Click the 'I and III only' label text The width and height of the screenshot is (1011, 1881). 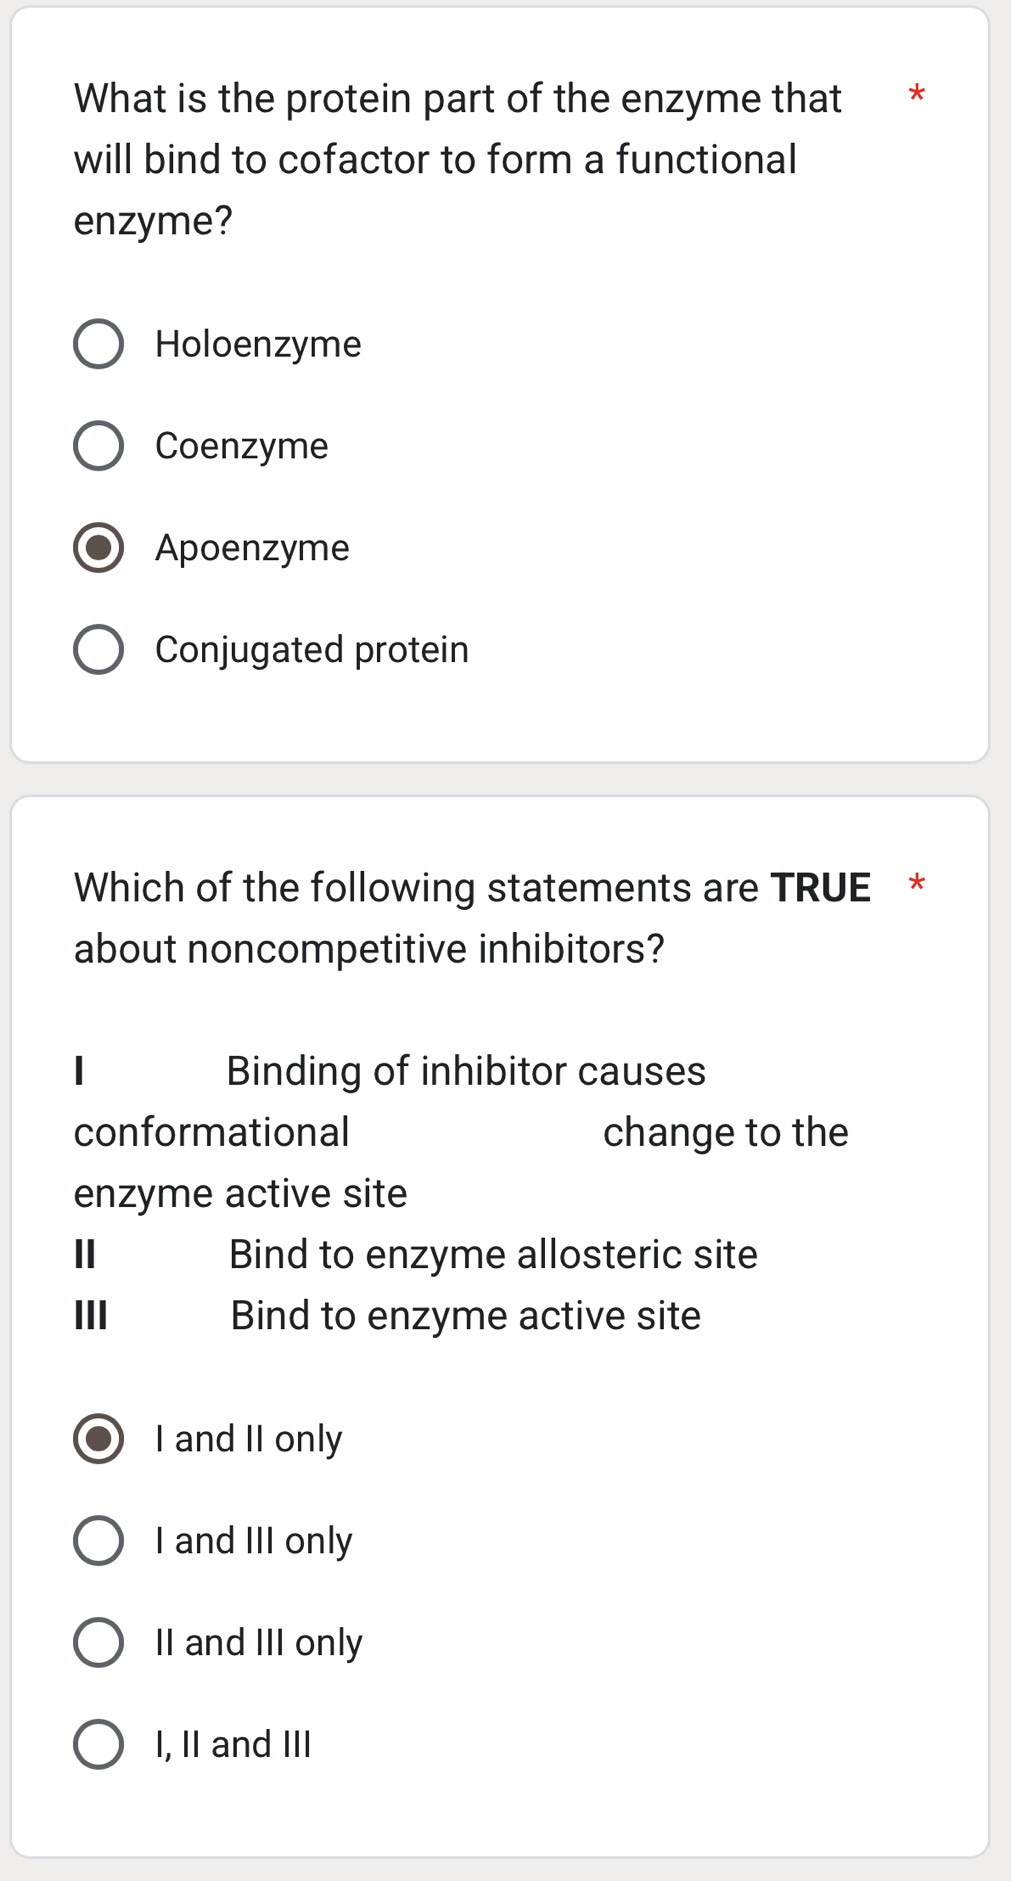[x=252, y=1540]
